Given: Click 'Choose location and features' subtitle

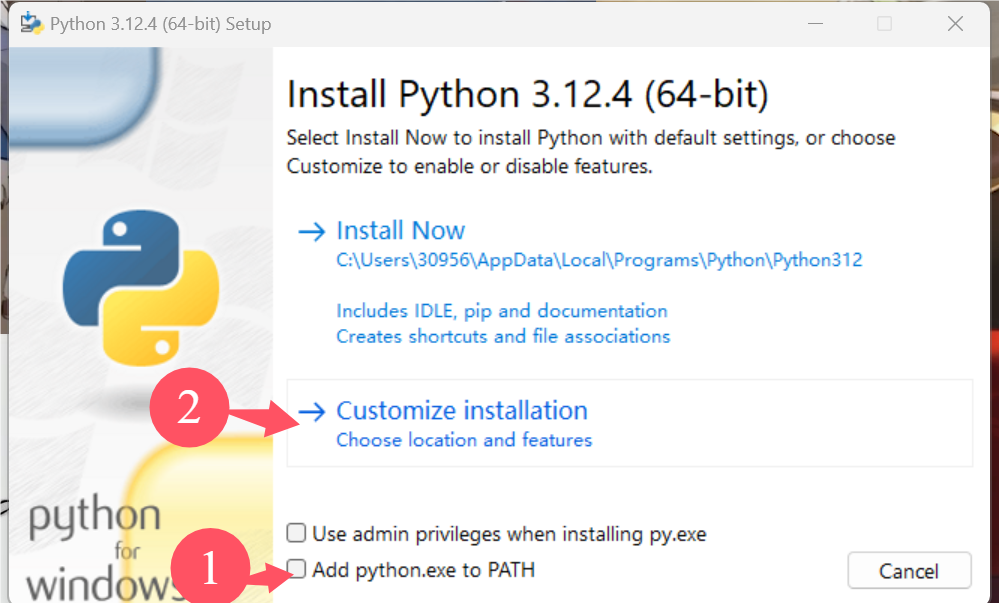Looking at the screenshot, I should 464,440.
